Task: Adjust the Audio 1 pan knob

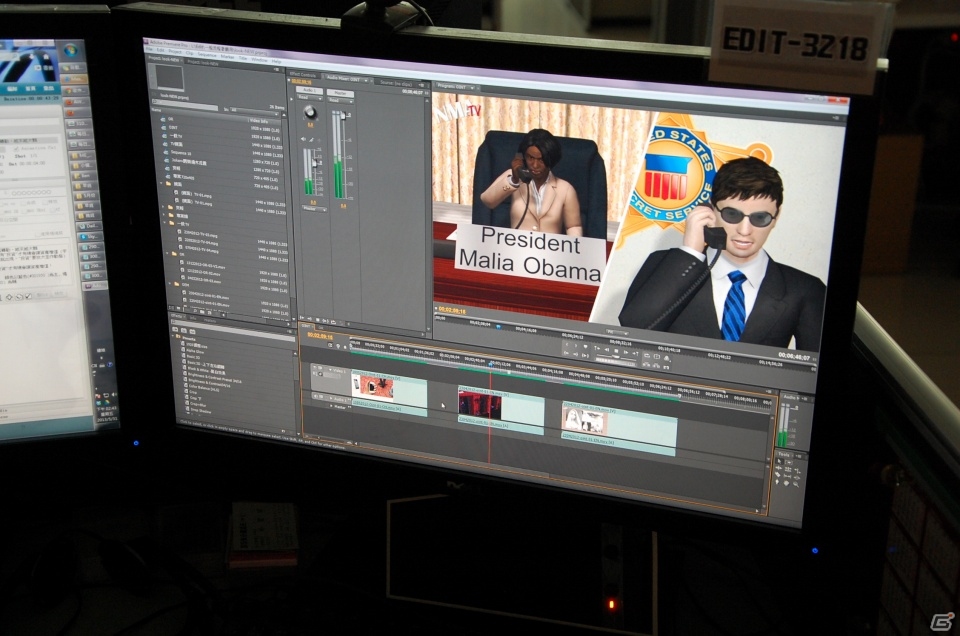Action: (310, 111)
